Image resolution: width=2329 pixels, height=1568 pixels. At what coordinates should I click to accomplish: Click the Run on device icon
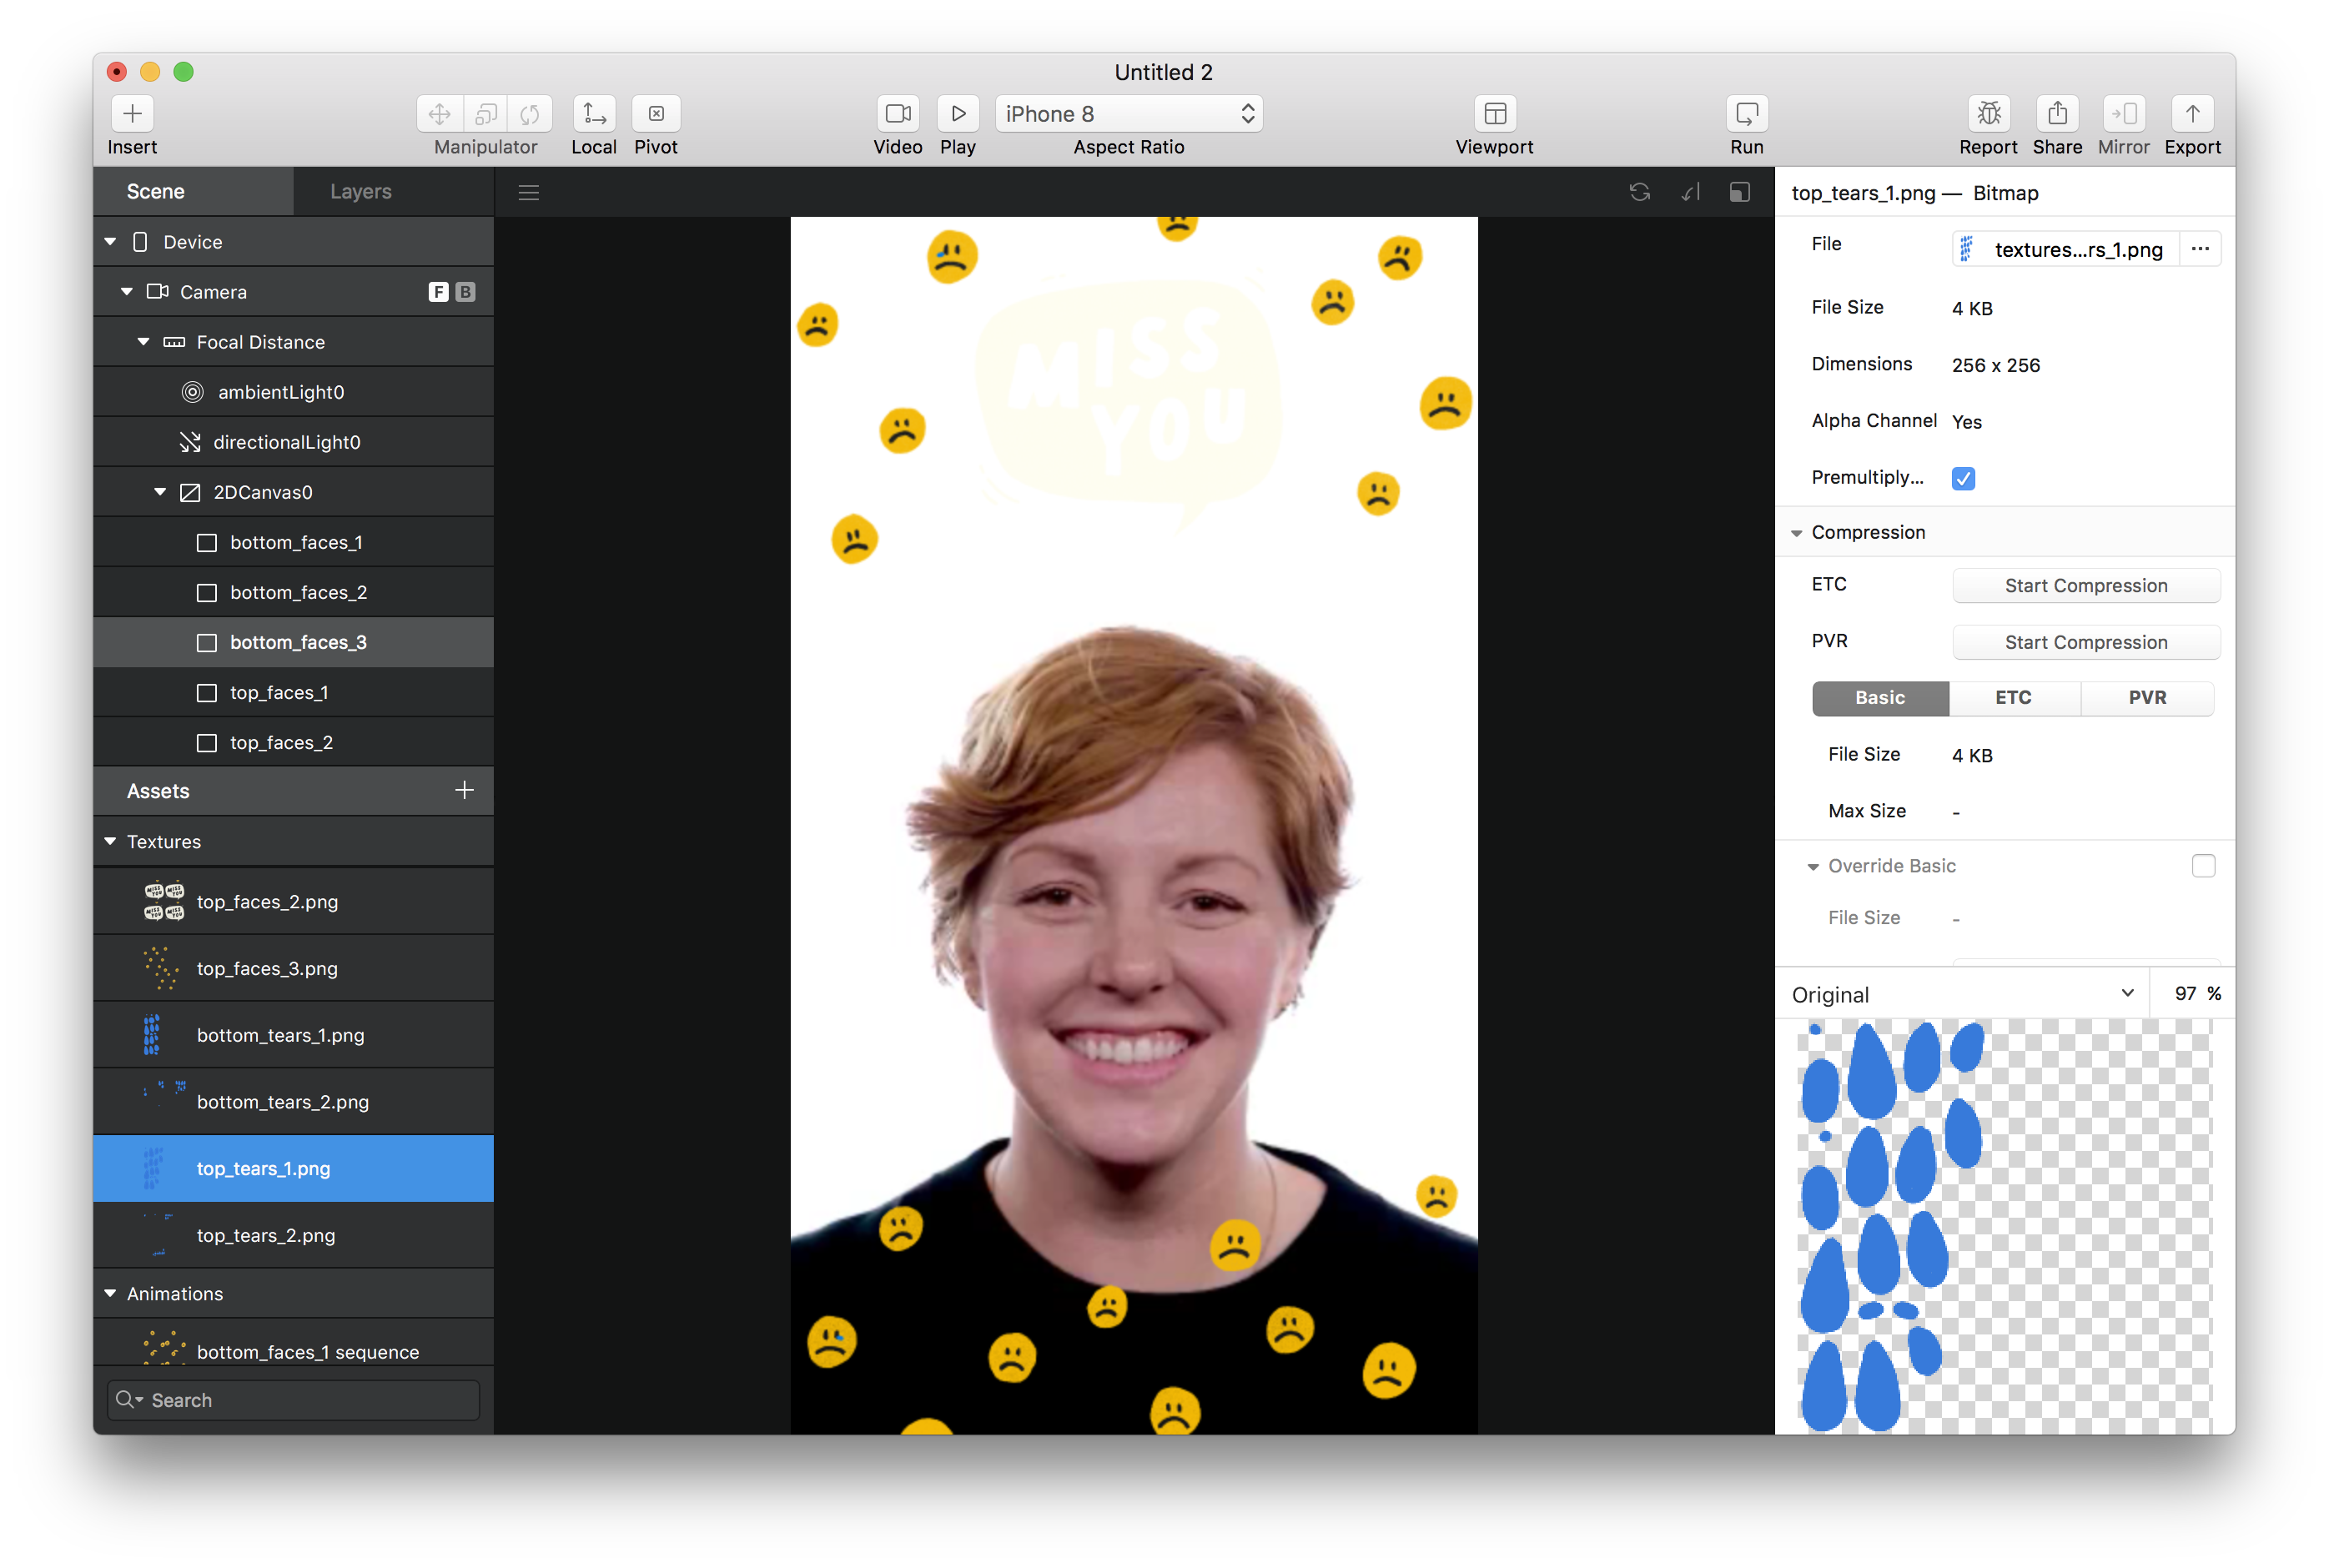click(1746, 114)
